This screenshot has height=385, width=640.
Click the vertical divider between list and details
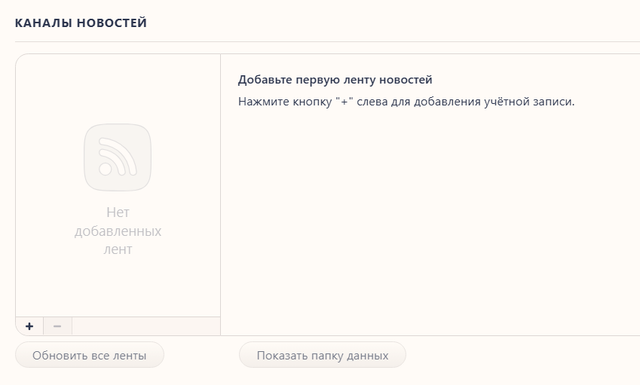click(220, 194)
